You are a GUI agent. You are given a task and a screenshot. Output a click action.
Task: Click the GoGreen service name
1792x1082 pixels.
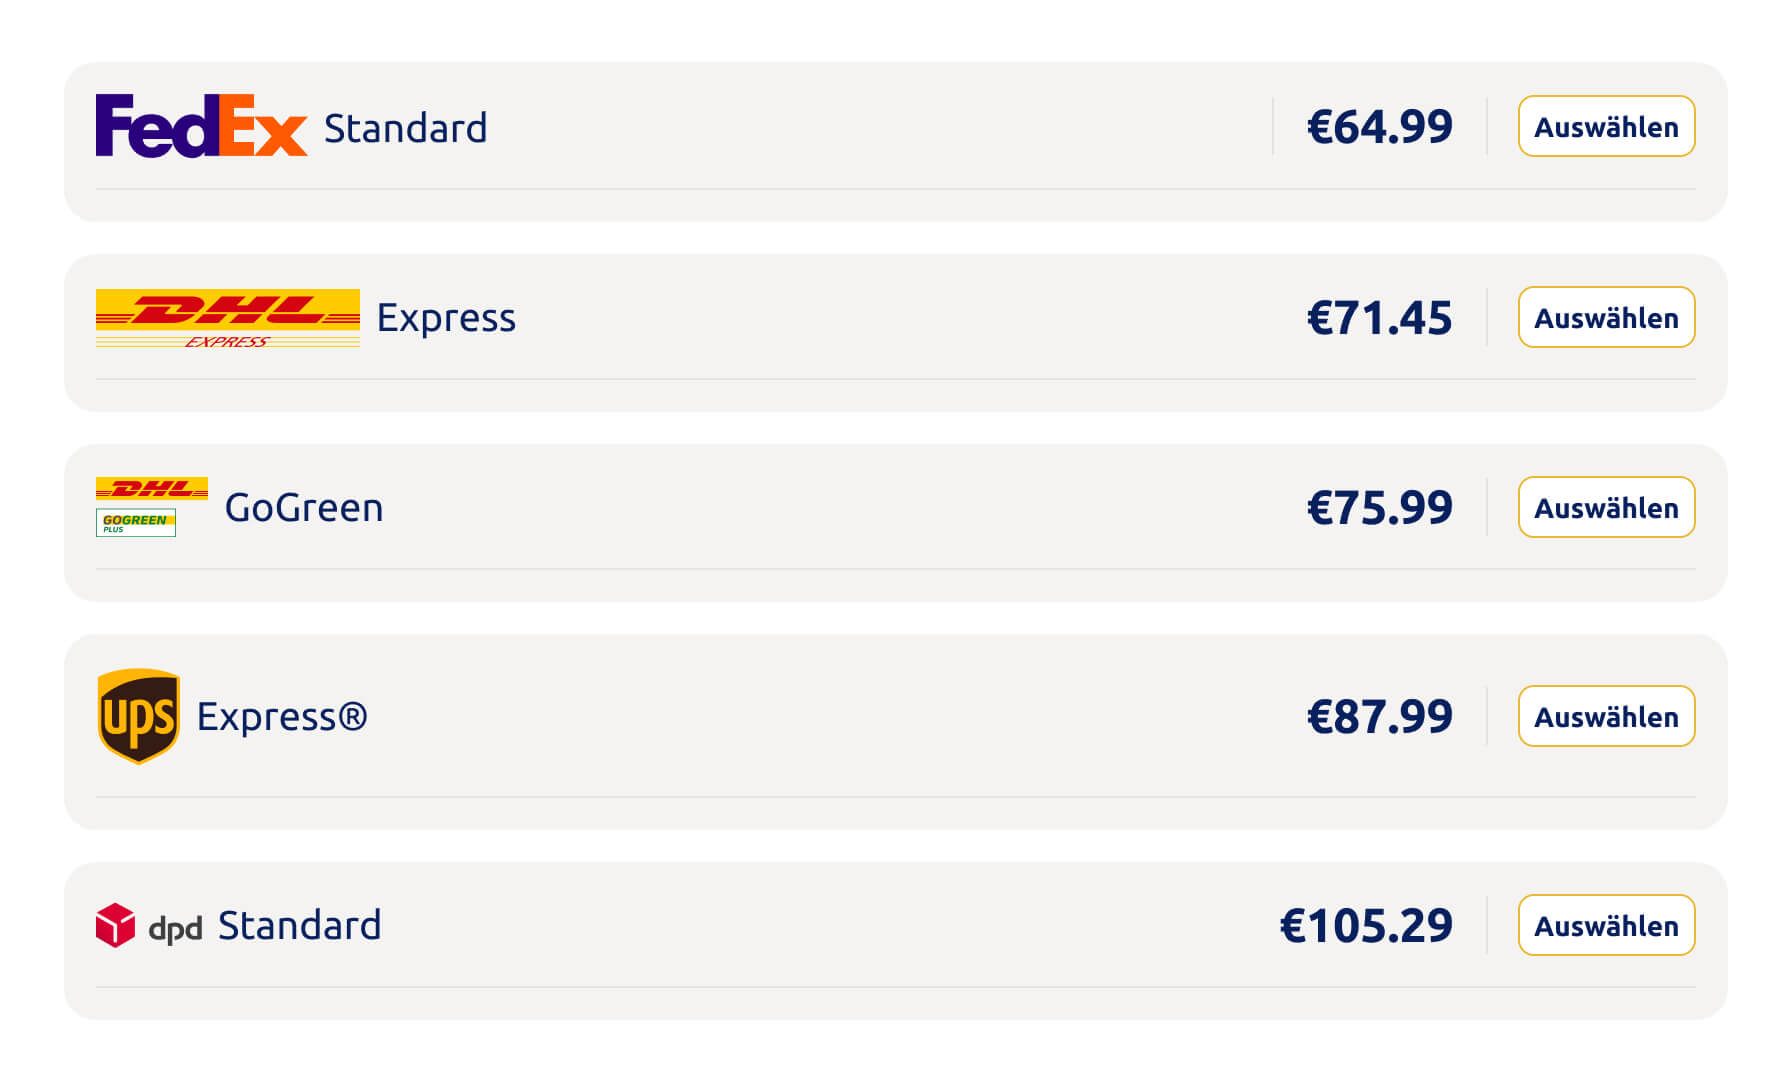[304, 508]
